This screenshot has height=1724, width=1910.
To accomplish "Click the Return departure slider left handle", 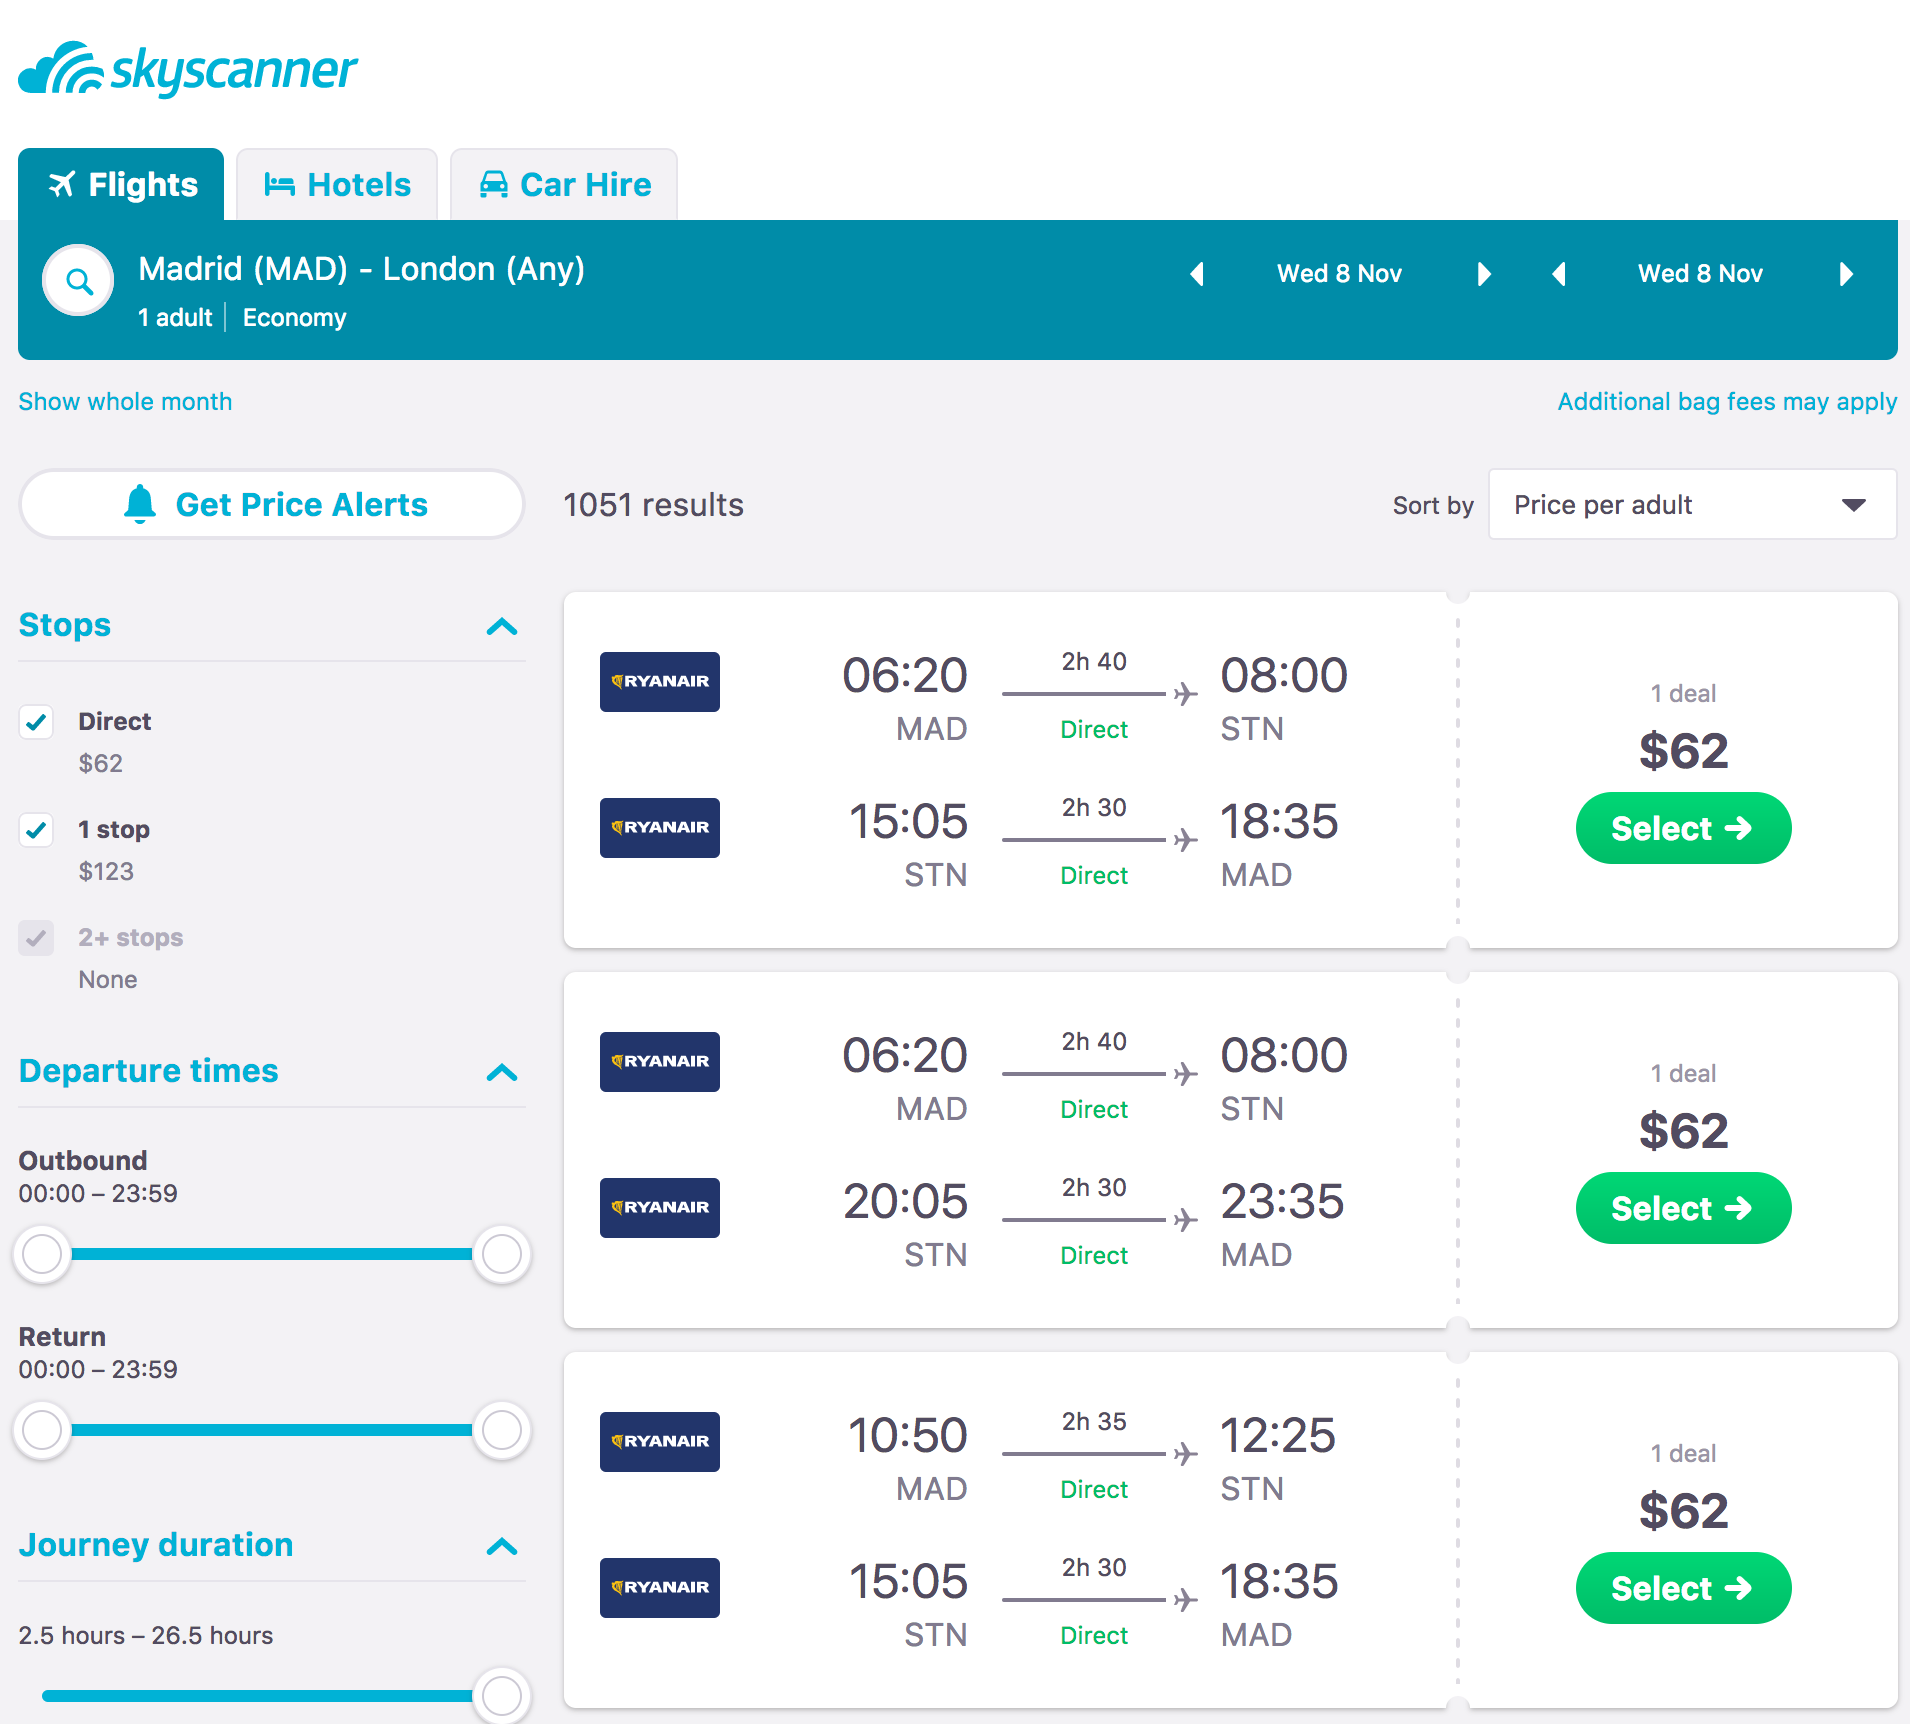I will [42, 1430].
